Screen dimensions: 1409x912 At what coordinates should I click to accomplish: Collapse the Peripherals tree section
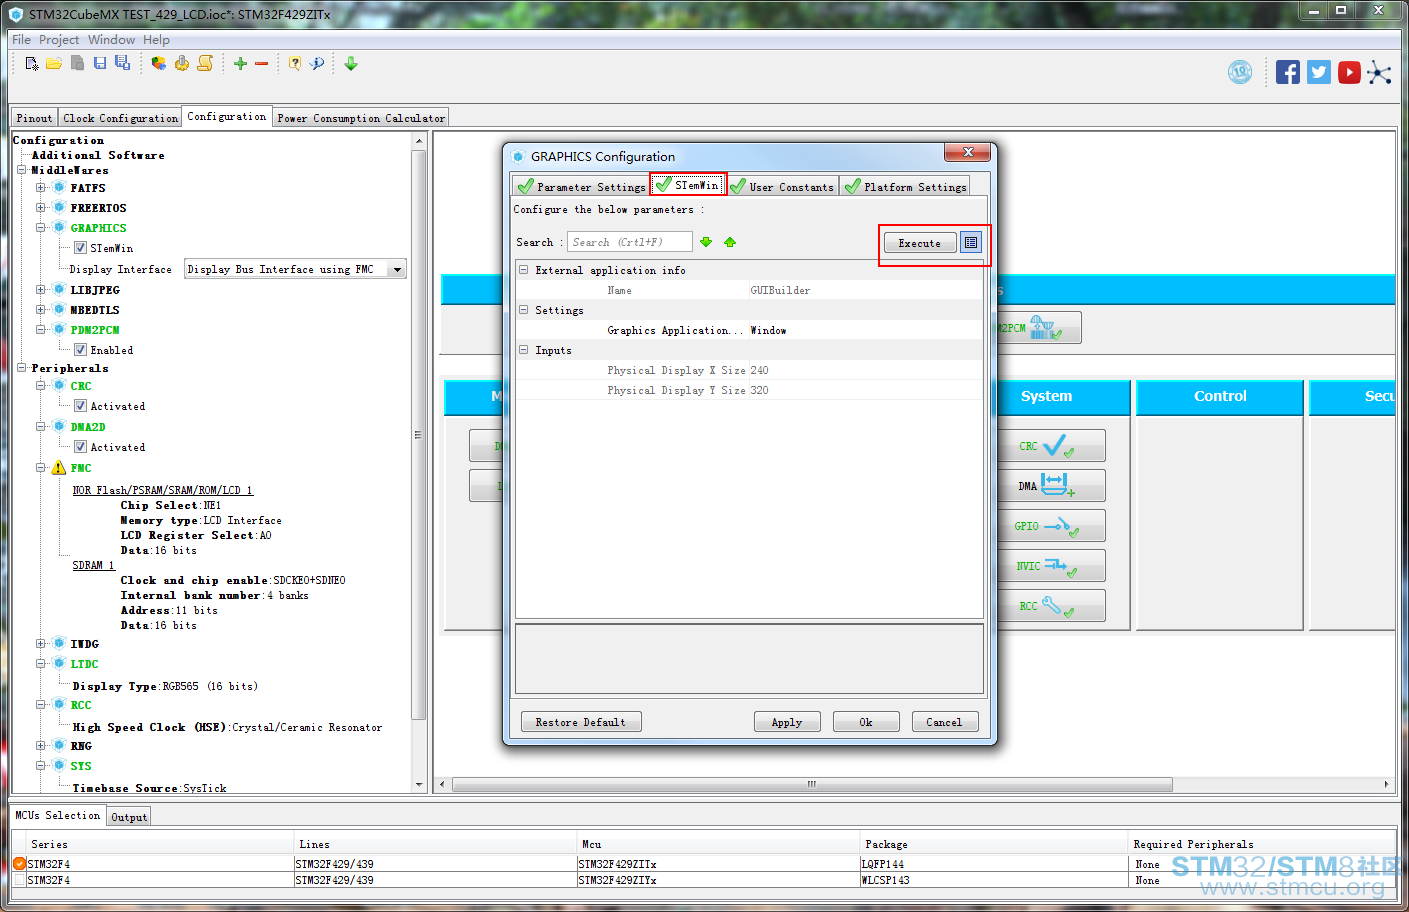click(22, 368)
